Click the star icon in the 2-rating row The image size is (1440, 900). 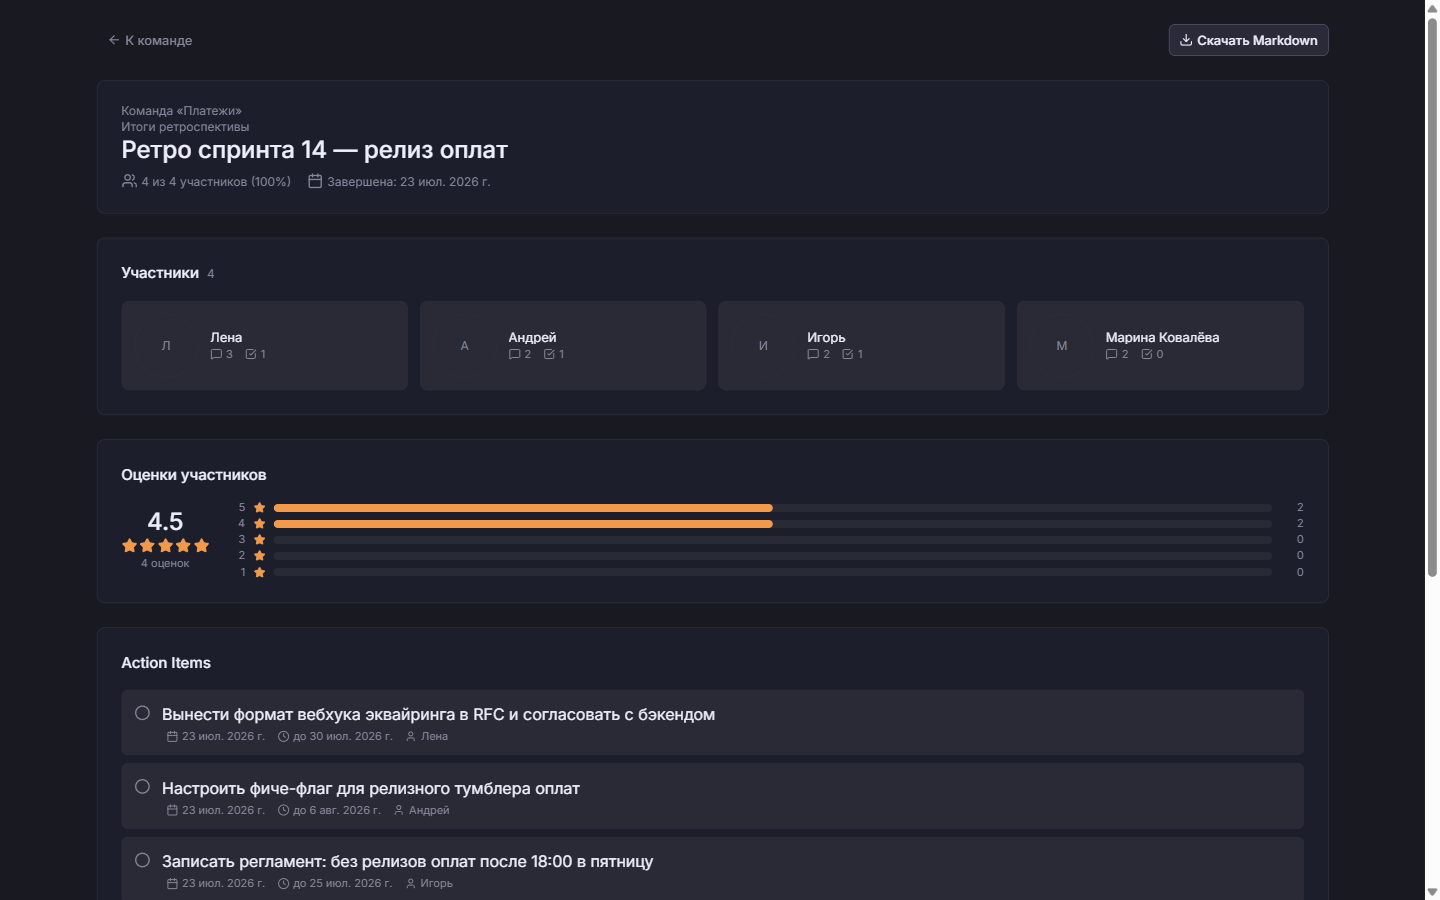coord(260,556)
